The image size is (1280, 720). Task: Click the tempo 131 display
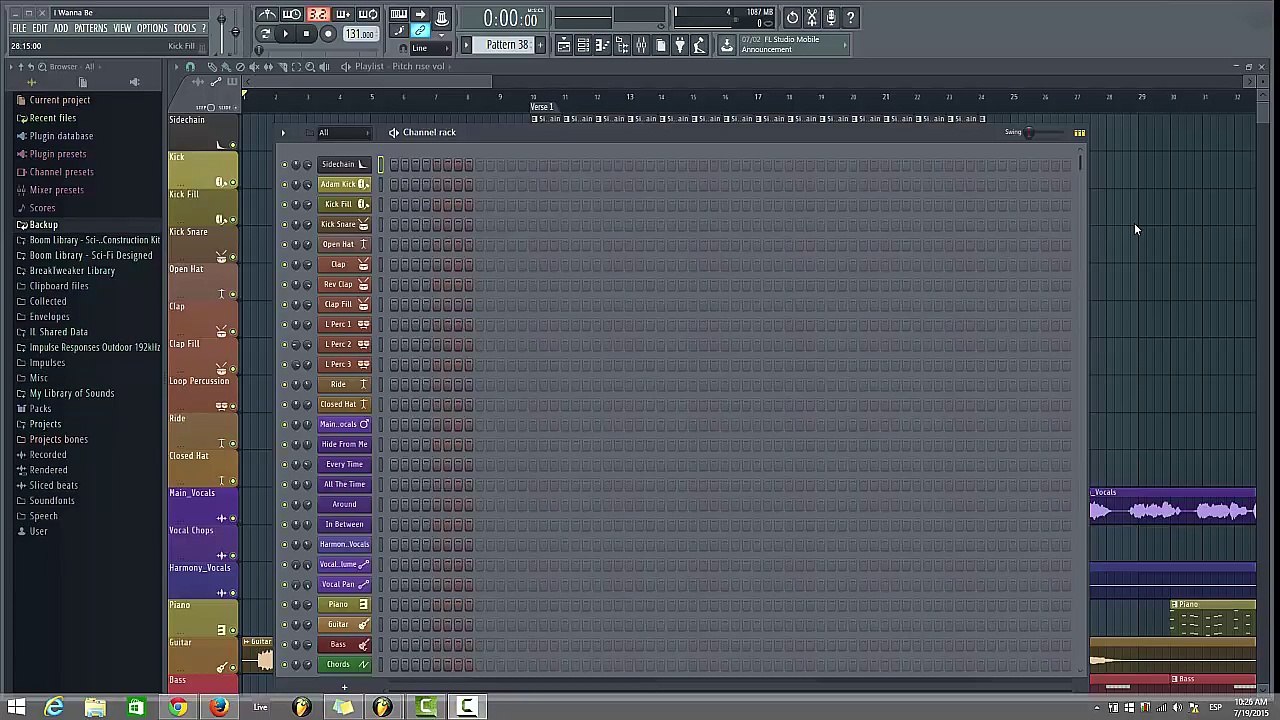click(x=359, y=34)
